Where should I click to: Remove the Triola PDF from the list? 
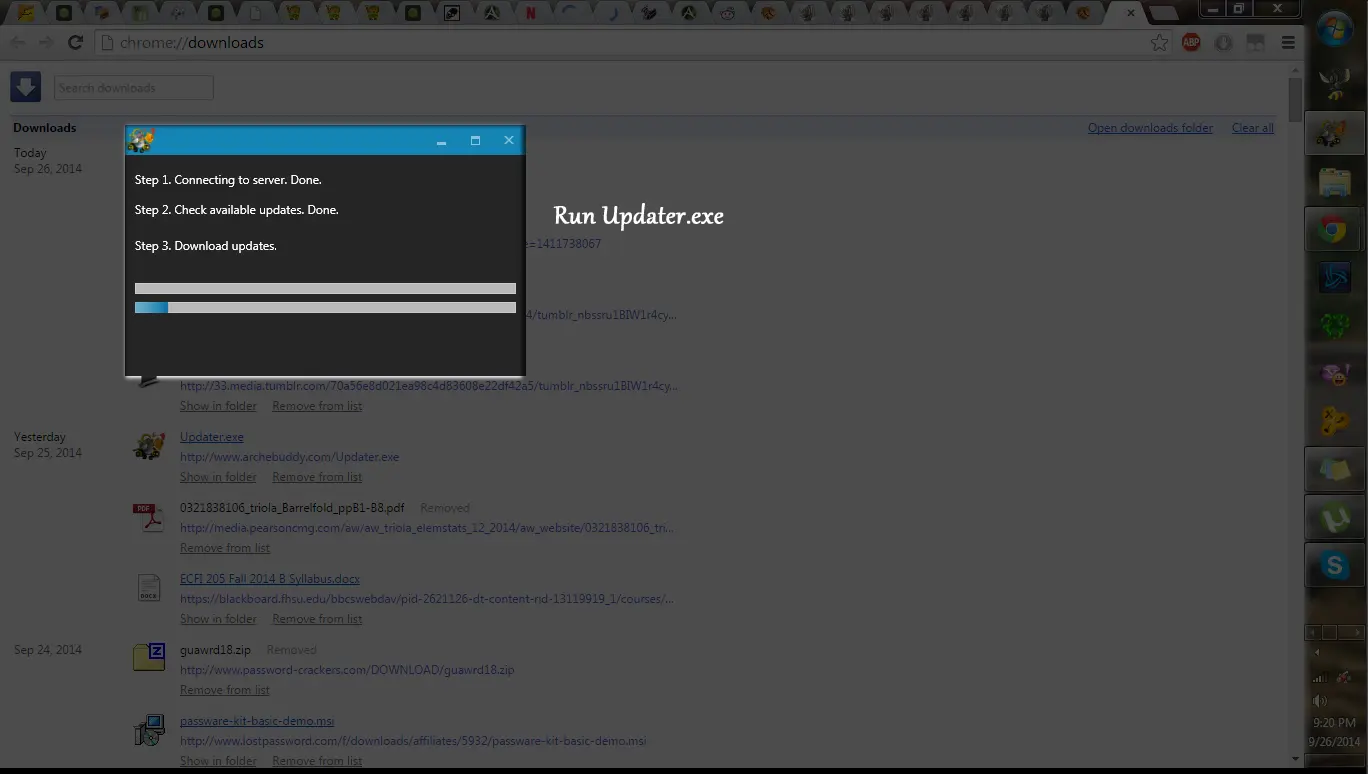click(225, 548)
